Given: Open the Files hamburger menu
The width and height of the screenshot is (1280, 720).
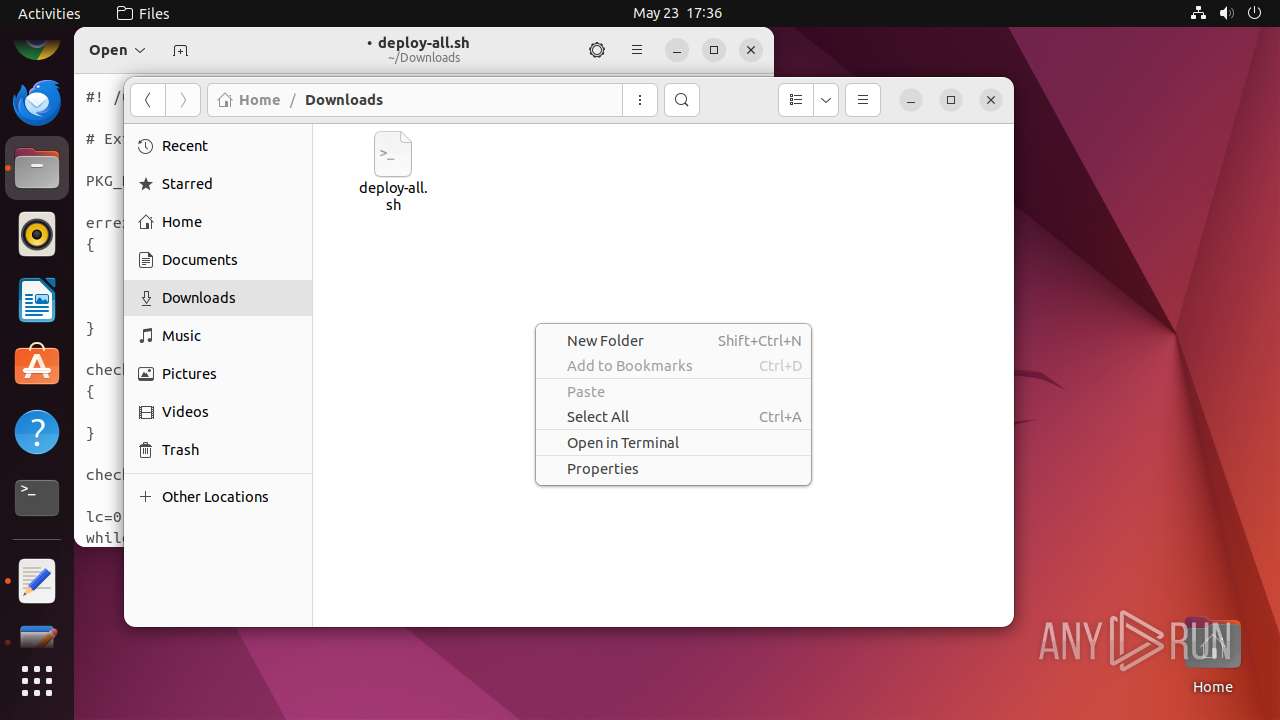Looking at the screenshot, I should point(863,100).
